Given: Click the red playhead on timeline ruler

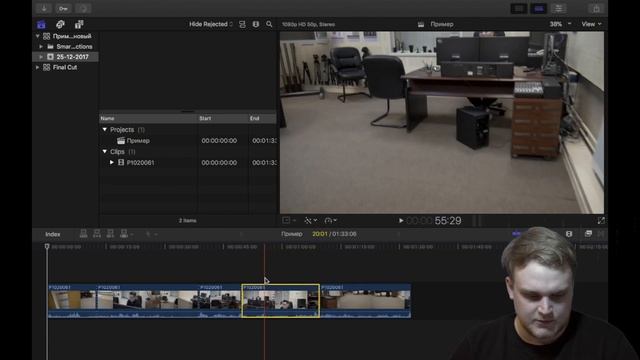Looking at the screenshot, I should click(264, 247).
